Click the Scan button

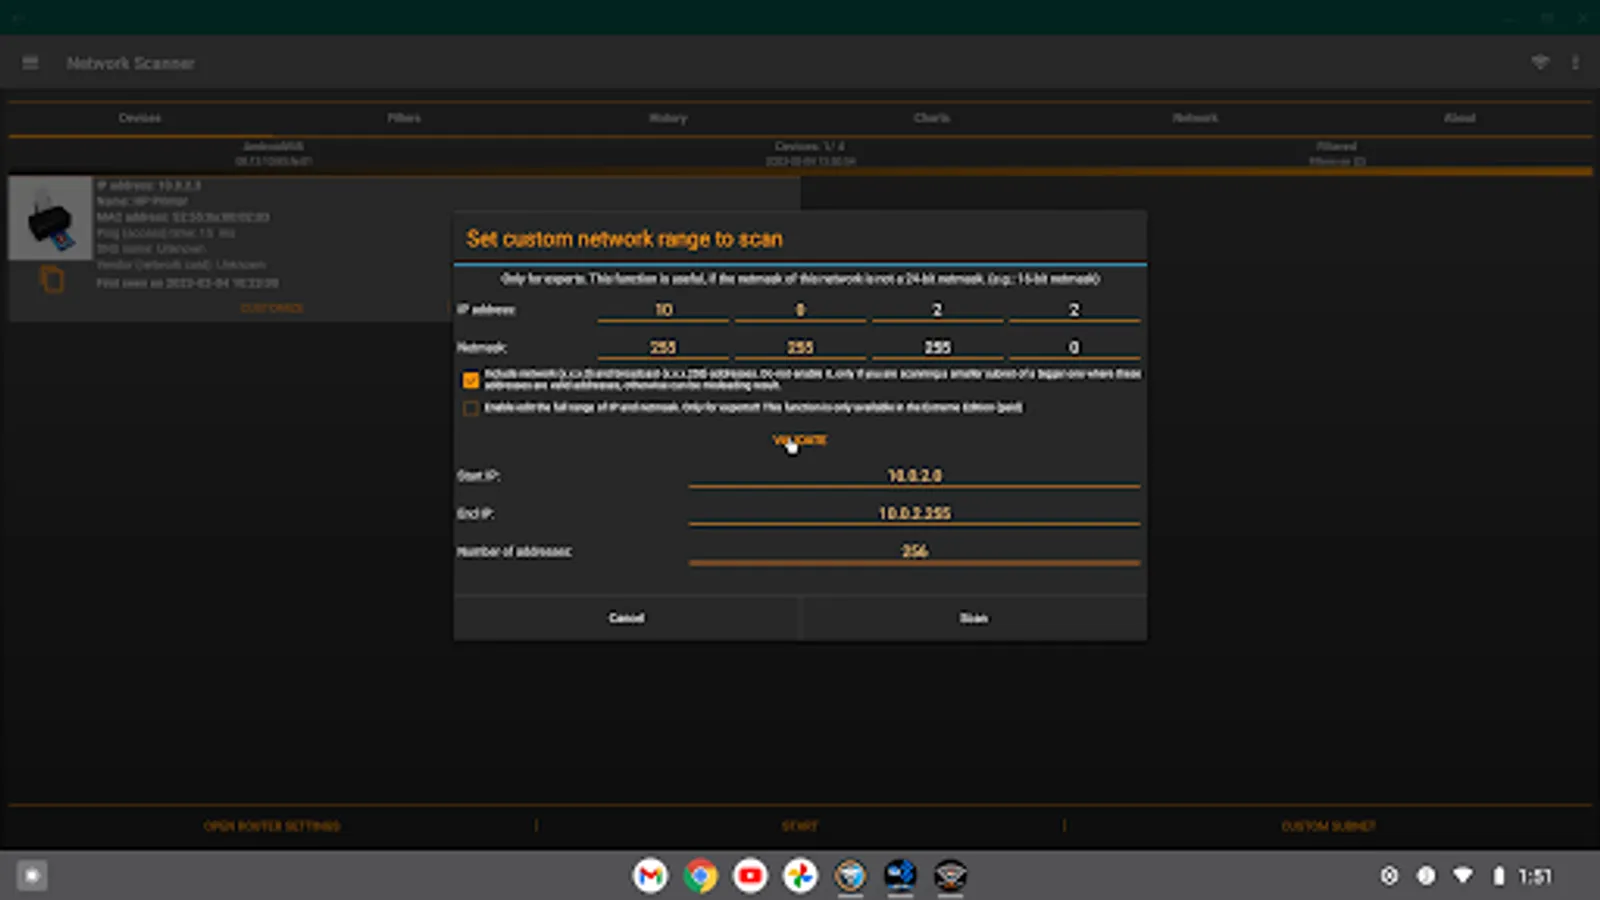[974, 618]
